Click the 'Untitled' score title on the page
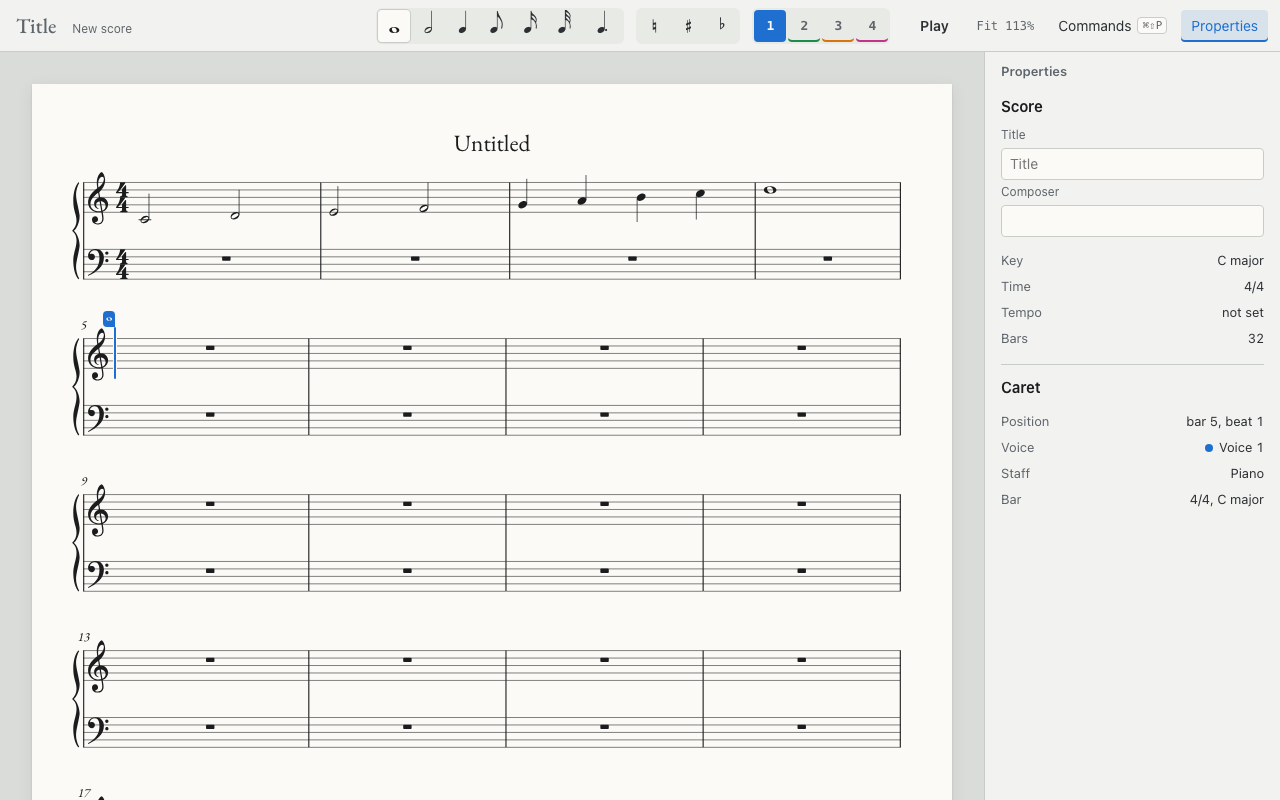This screenshot has height=800, width=1280. (x=492, y=144)
